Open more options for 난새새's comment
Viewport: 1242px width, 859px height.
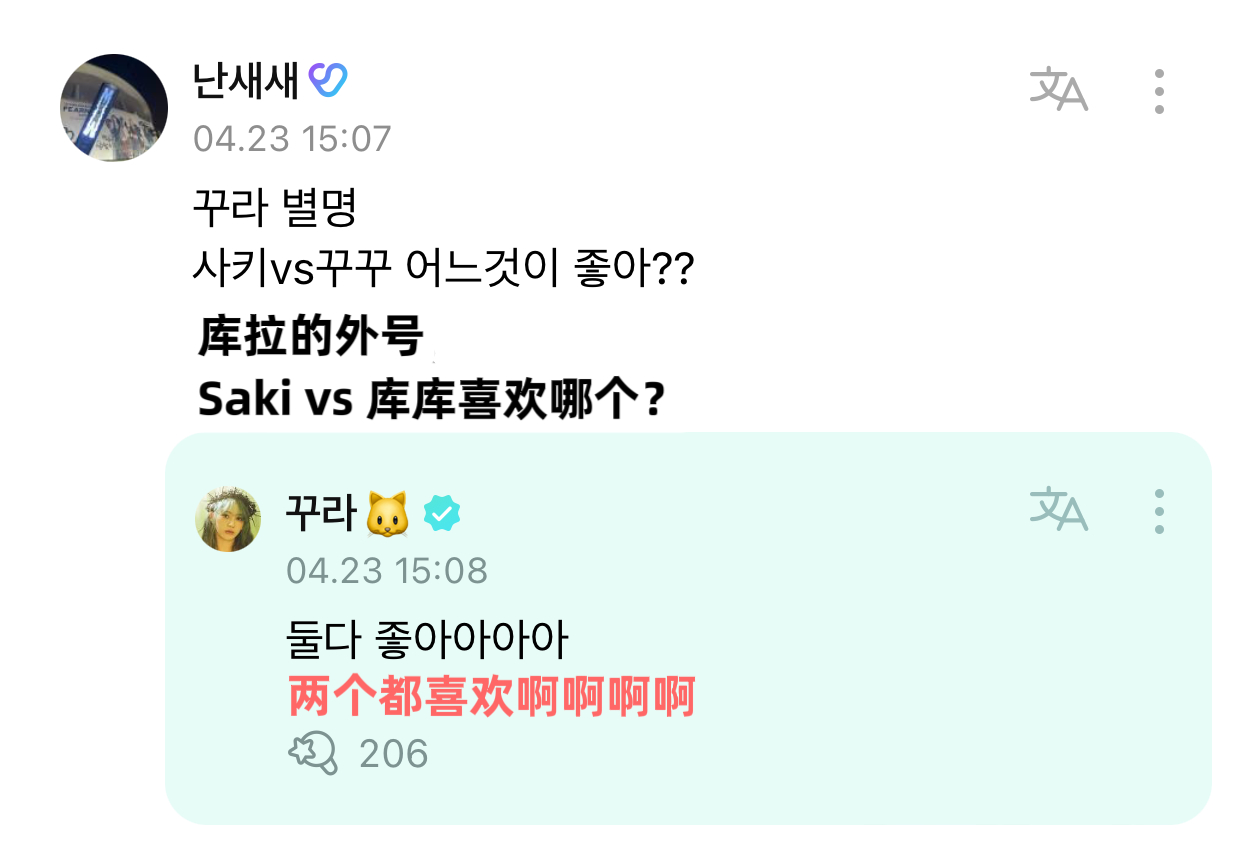click(x=1158, y=91)
